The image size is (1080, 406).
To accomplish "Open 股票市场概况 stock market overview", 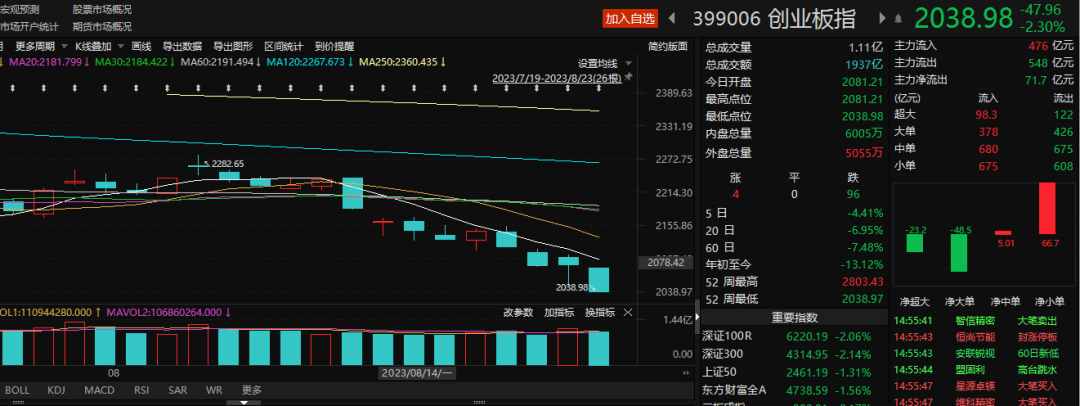I will point(102,10).
